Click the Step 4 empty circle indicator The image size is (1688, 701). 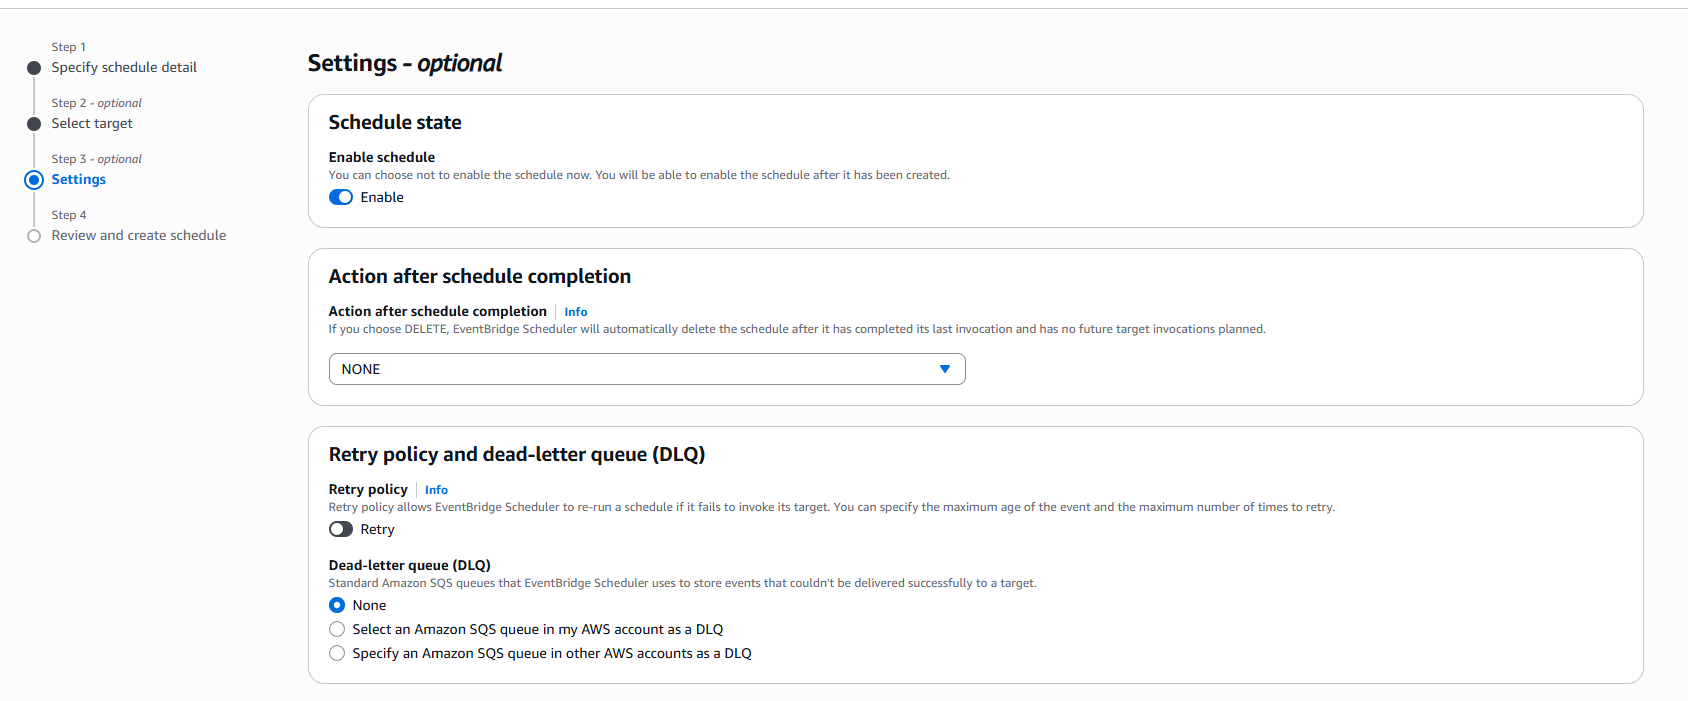tap(34, 236)
